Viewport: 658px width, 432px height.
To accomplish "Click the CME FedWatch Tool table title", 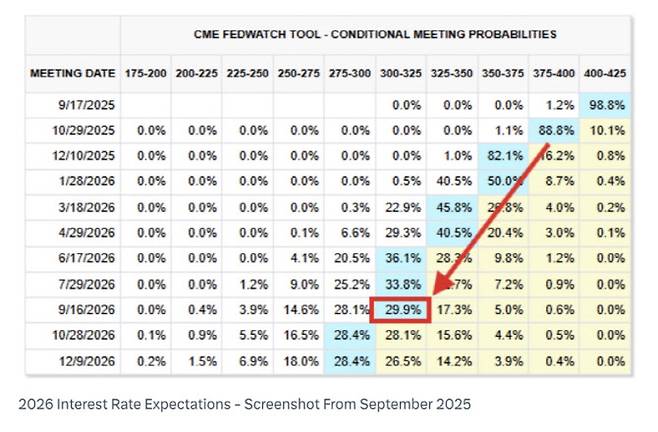I will pos(375,34).
